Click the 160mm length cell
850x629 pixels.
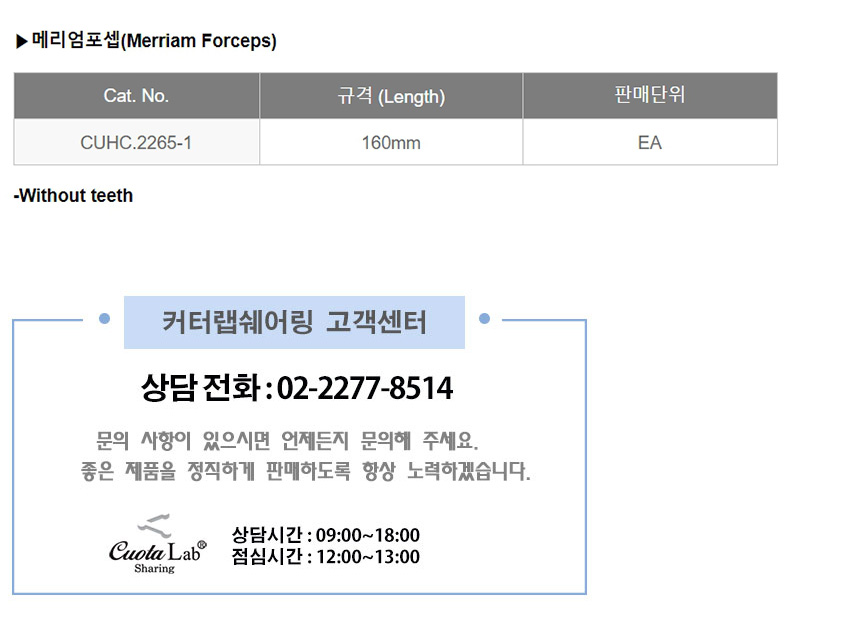[x=391, y=142]
